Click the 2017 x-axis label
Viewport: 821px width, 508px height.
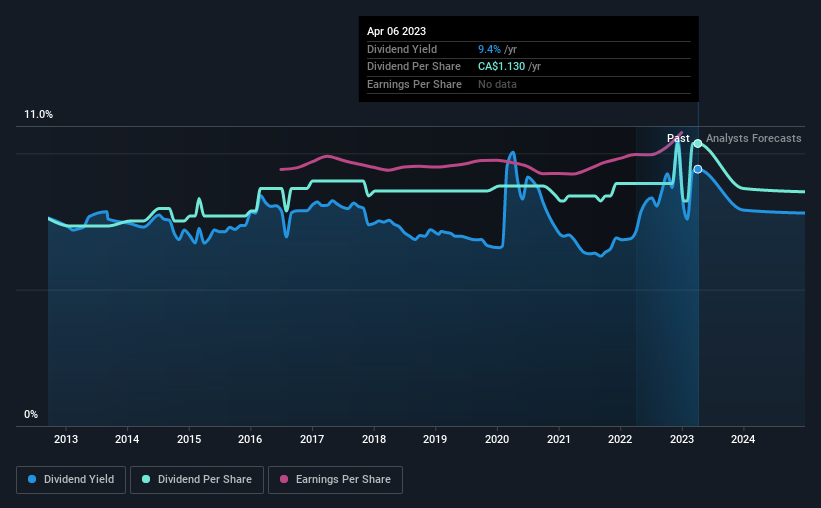tap(312, 439)
